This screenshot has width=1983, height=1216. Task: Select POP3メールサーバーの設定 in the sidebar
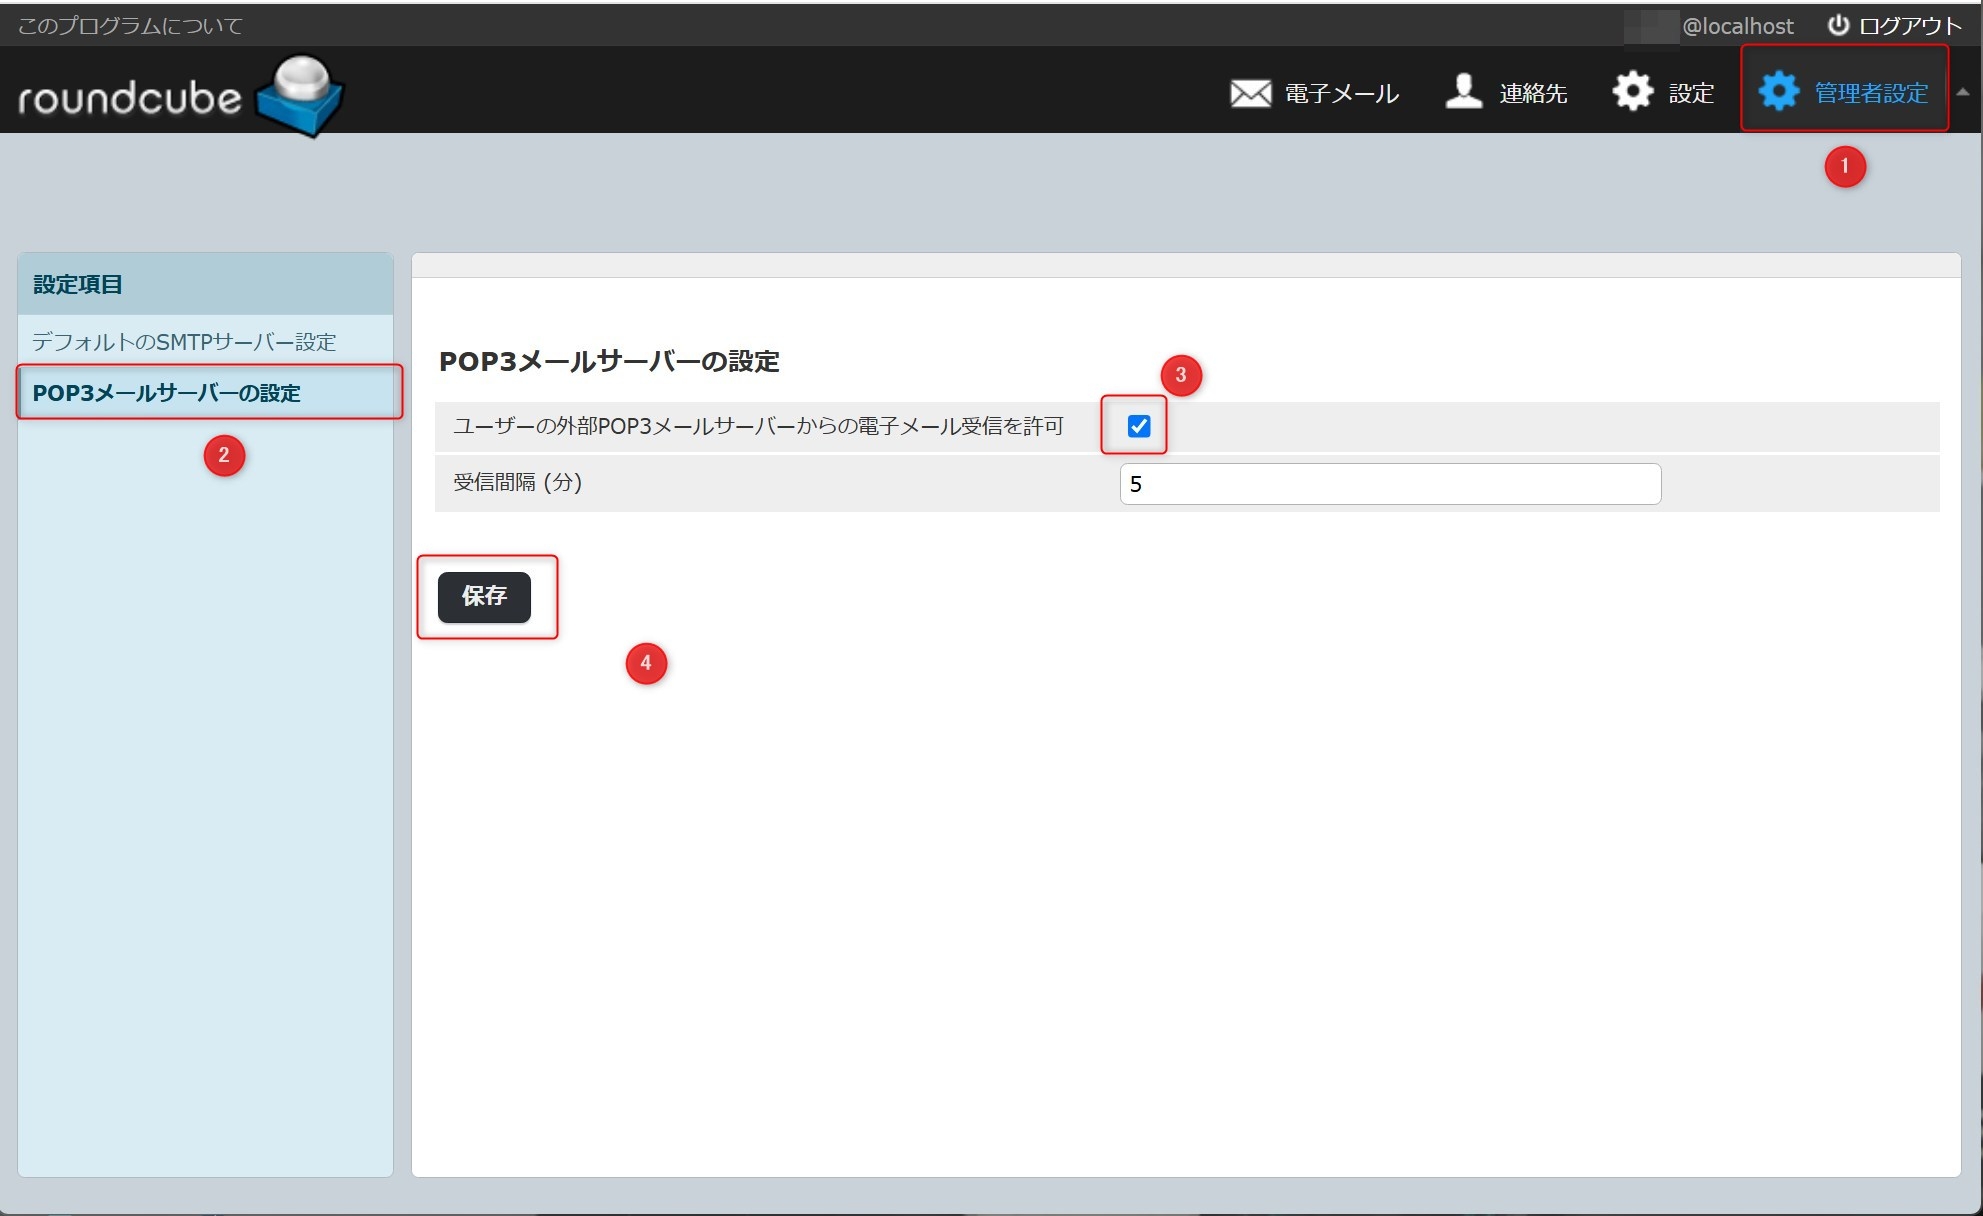pyautogui.click(x=167, y=393)
